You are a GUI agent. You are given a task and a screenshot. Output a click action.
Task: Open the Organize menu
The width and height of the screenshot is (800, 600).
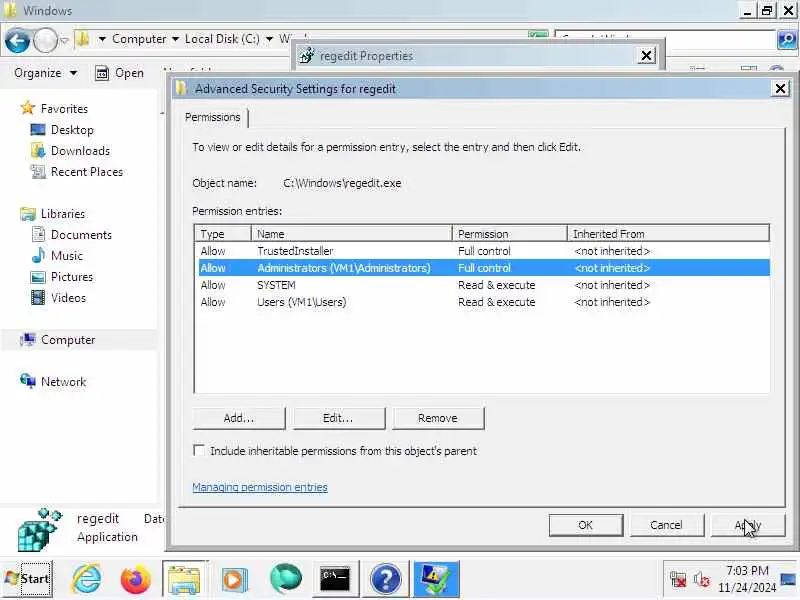45,73
